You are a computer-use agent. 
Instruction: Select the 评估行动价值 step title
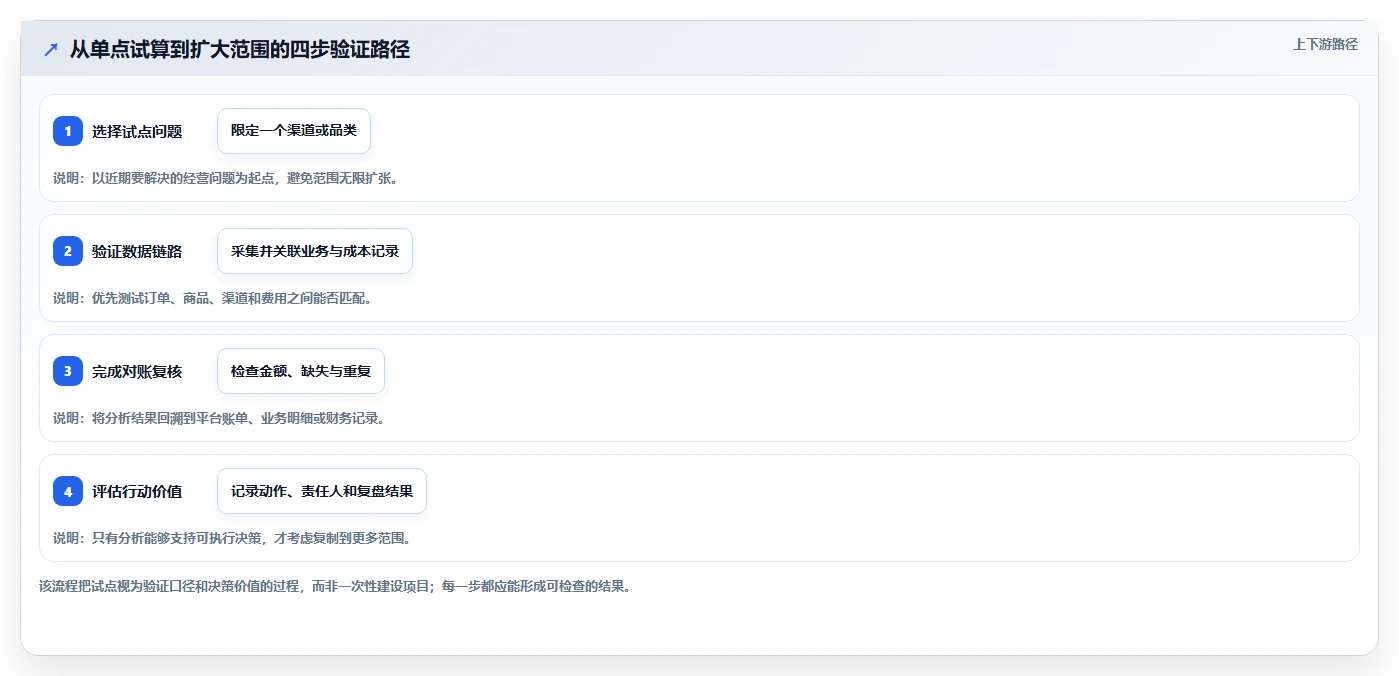137,491
